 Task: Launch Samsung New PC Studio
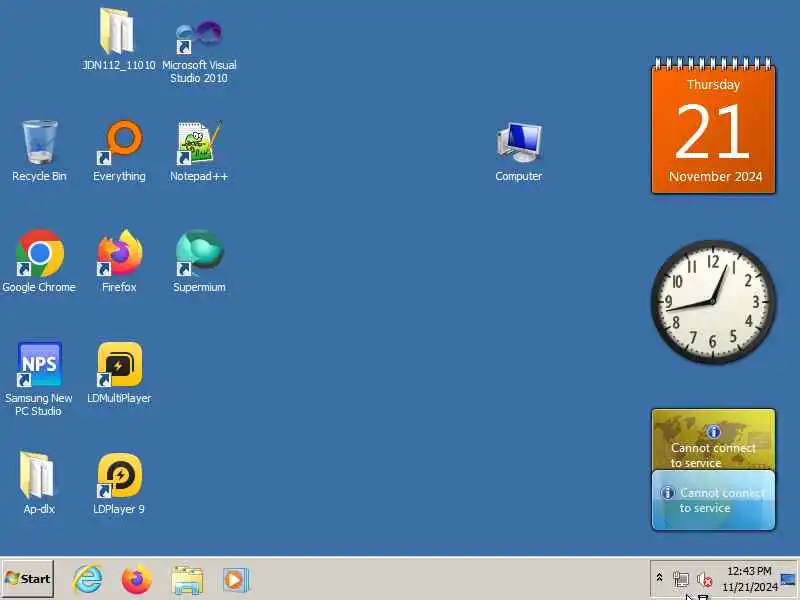tap(39, 379)
